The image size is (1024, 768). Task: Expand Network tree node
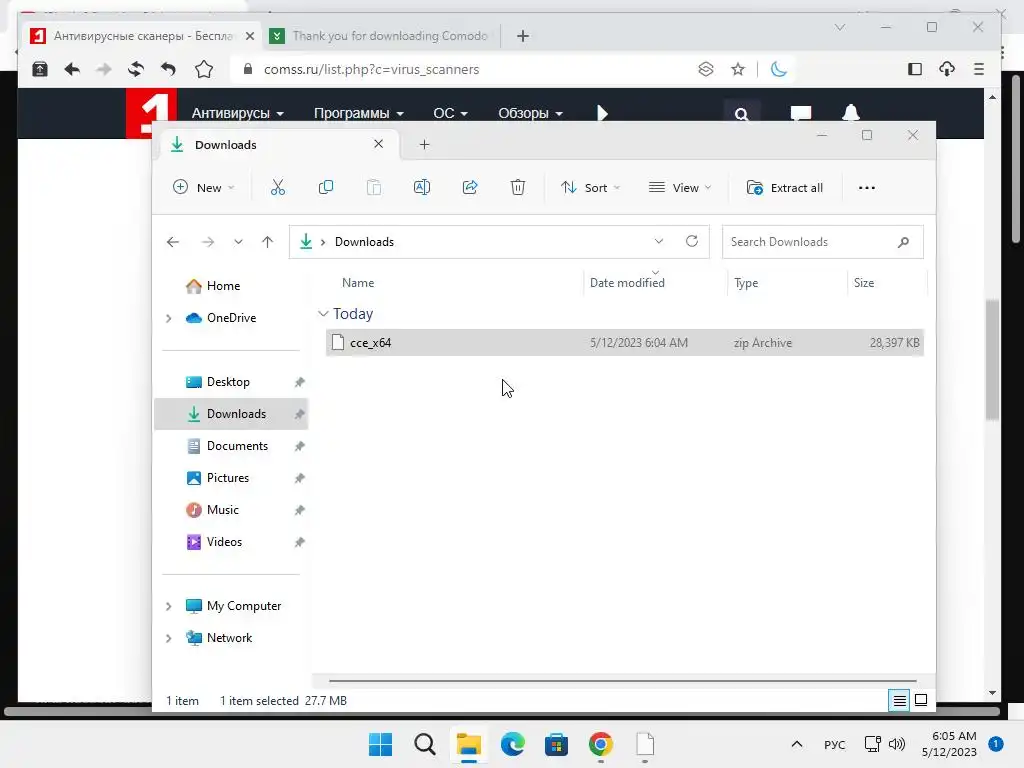click(168, 638)
